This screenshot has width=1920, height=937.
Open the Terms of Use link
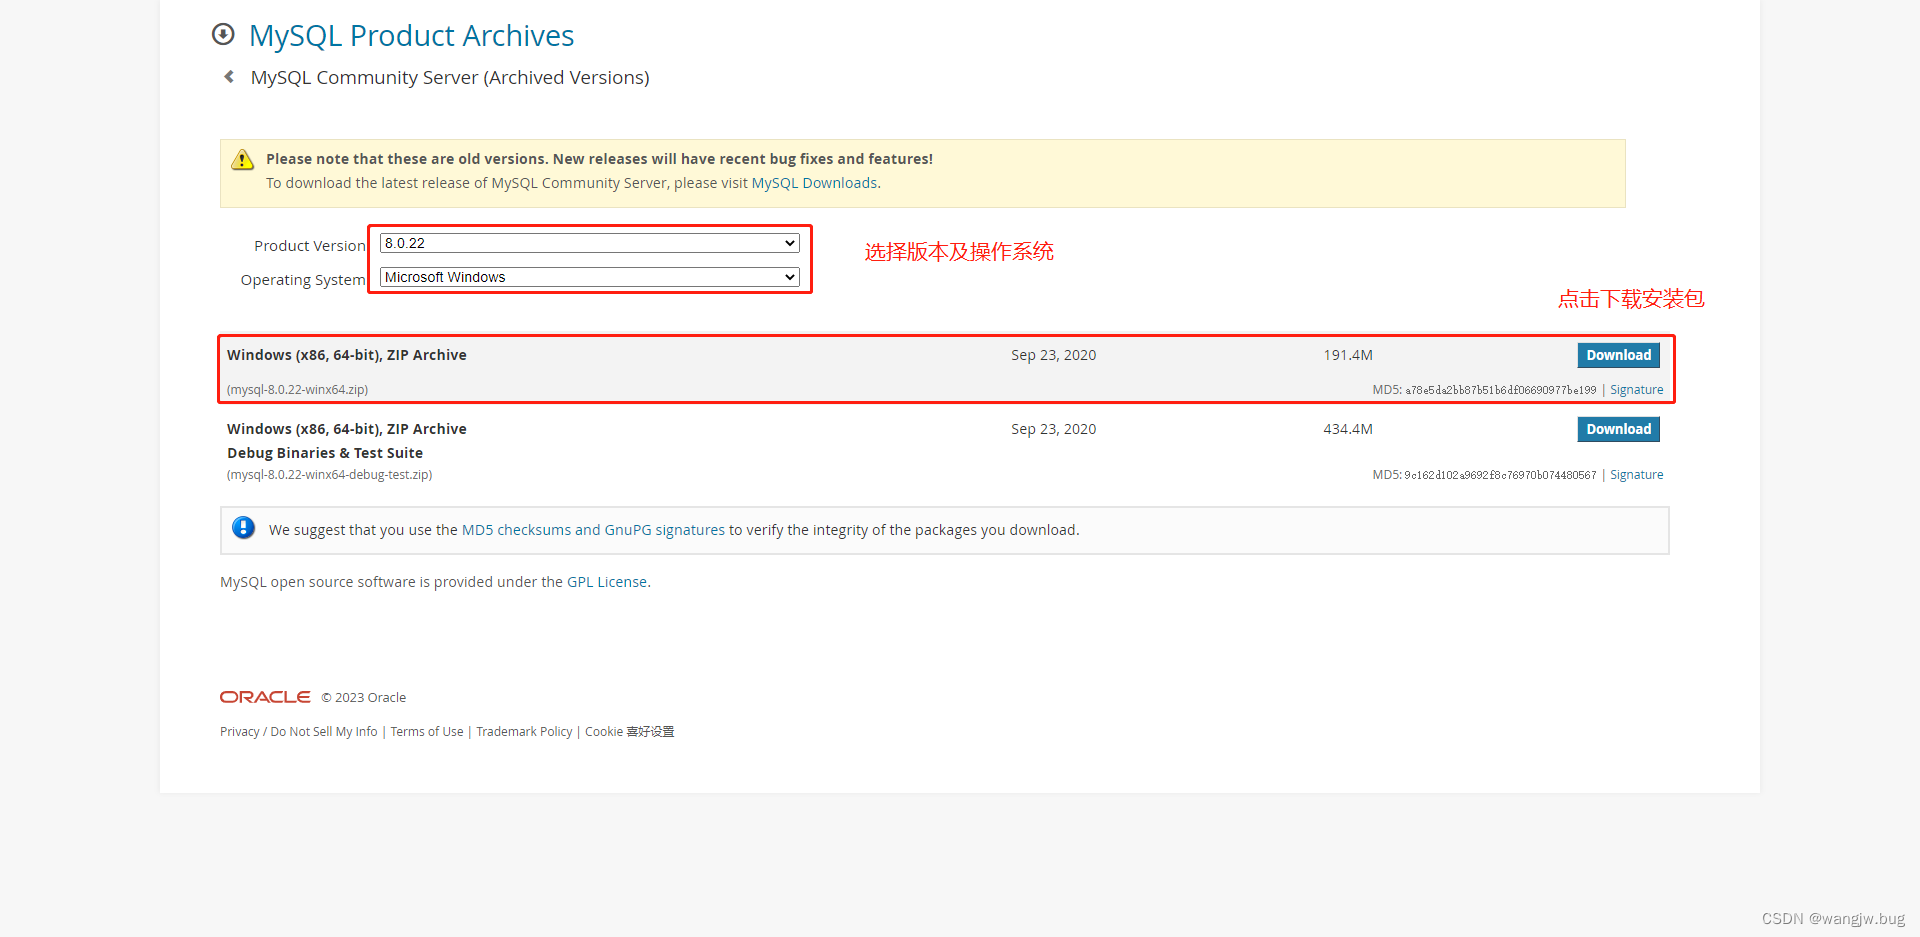pyautogui.click(x=427, y=732)
